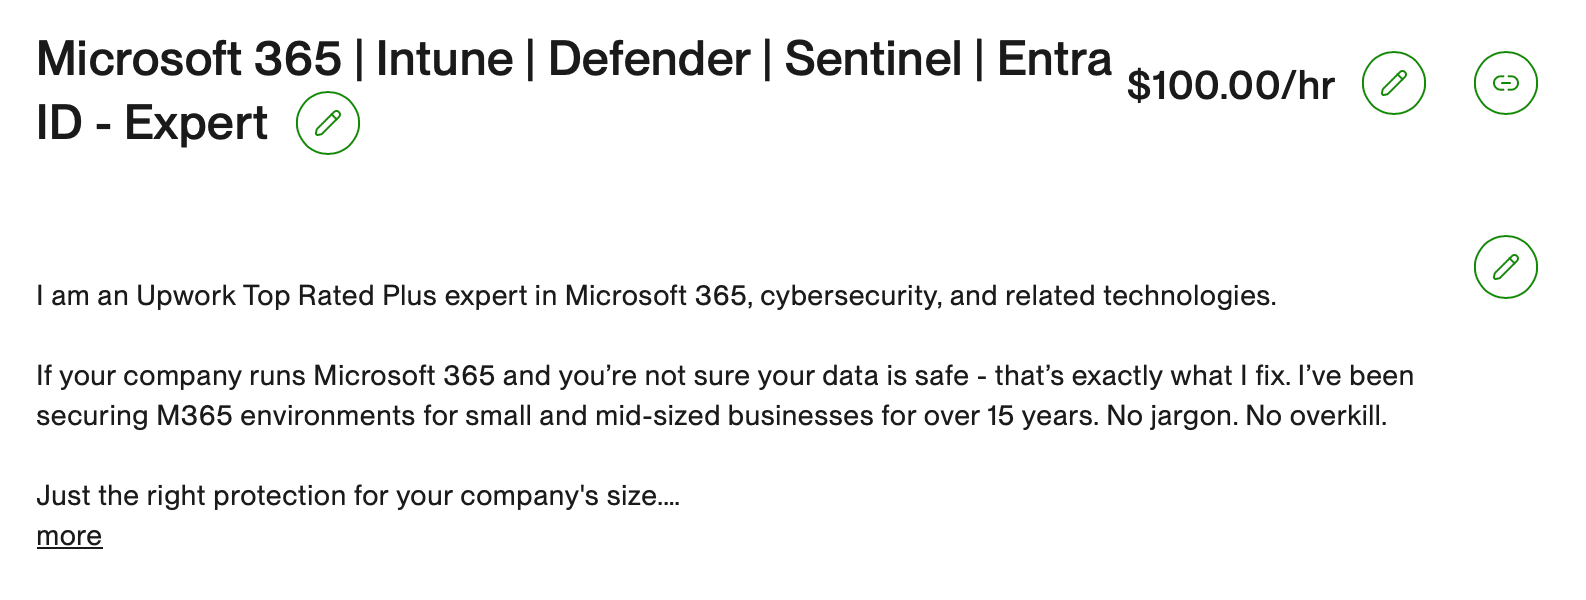
Task: Click 'ID - Expert' on title's second line
Action: point(152,123)
